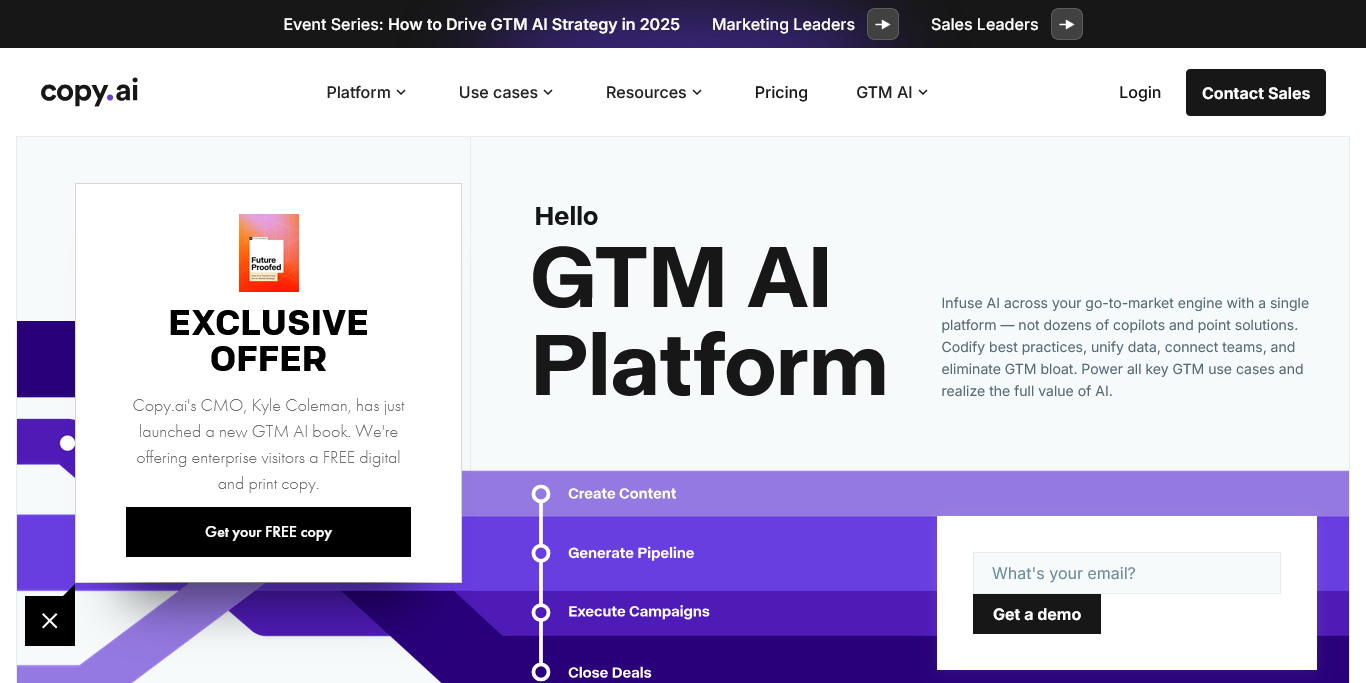Click the EXCLUSIVE OFFER heading

coord(269,340)
